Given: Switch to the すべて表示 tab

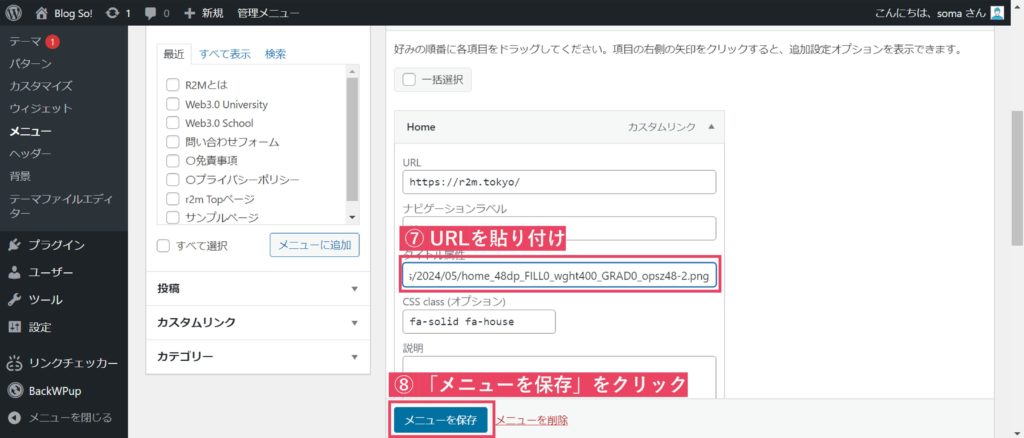Looking at the screenshot, I should 224,54.
